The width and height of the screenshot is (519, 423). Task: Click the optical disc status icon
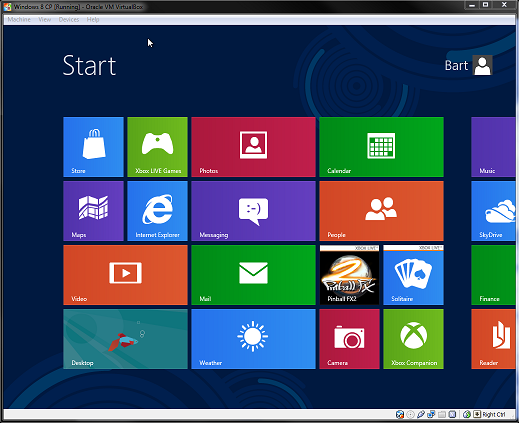[410, 414]
